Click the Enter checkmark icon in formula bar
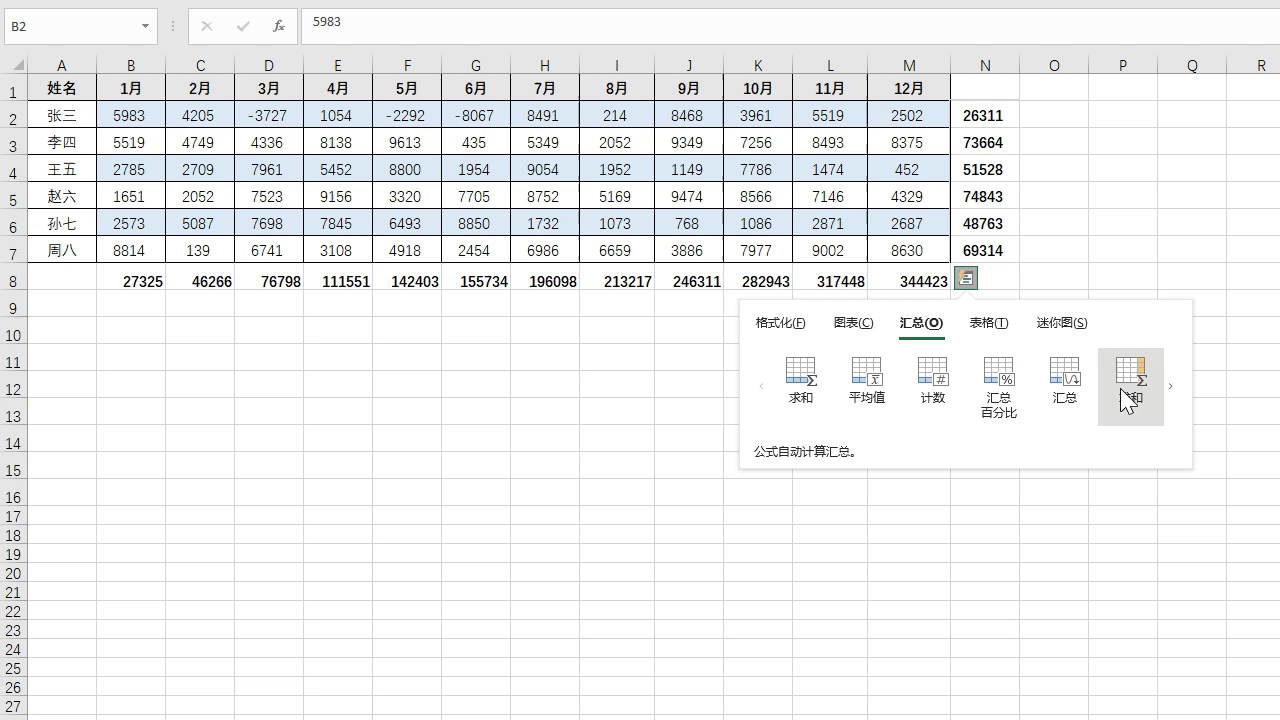This screenshot has width=1280, height=720. 243,27
